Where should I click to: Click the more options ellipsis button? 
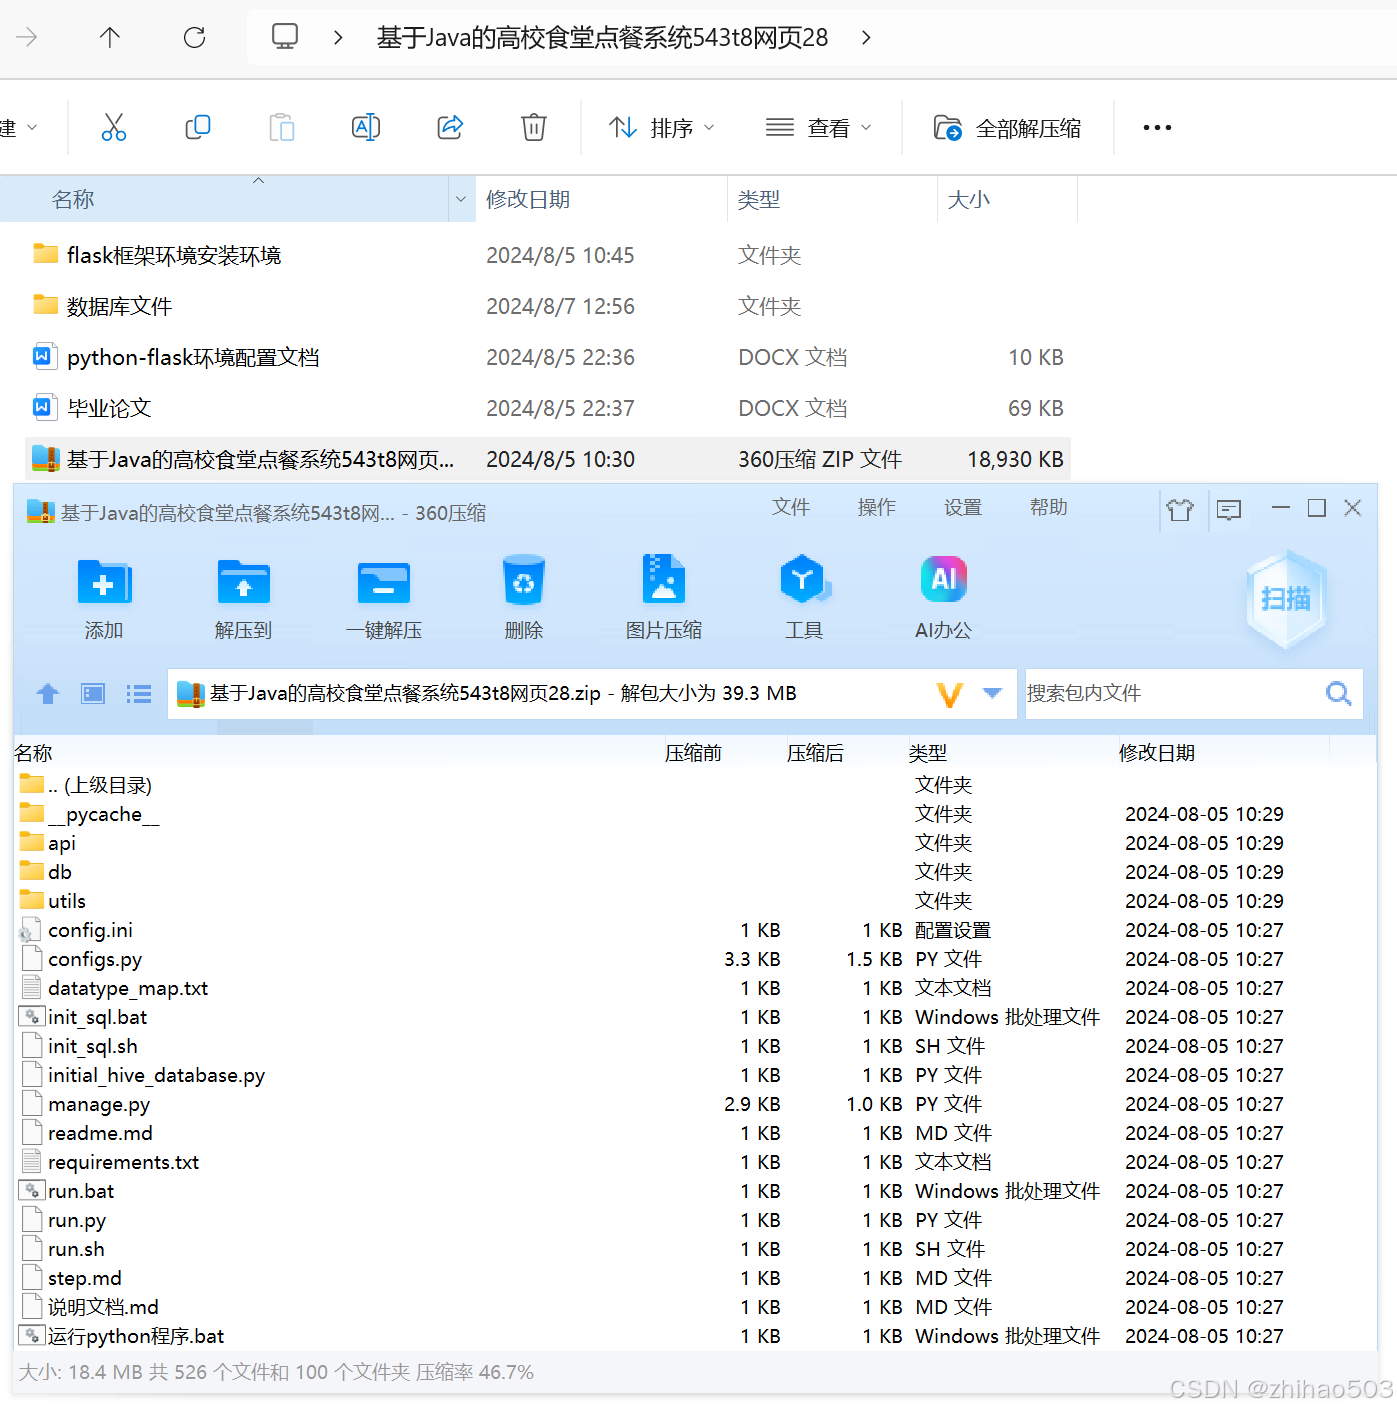coord(1156,127)
